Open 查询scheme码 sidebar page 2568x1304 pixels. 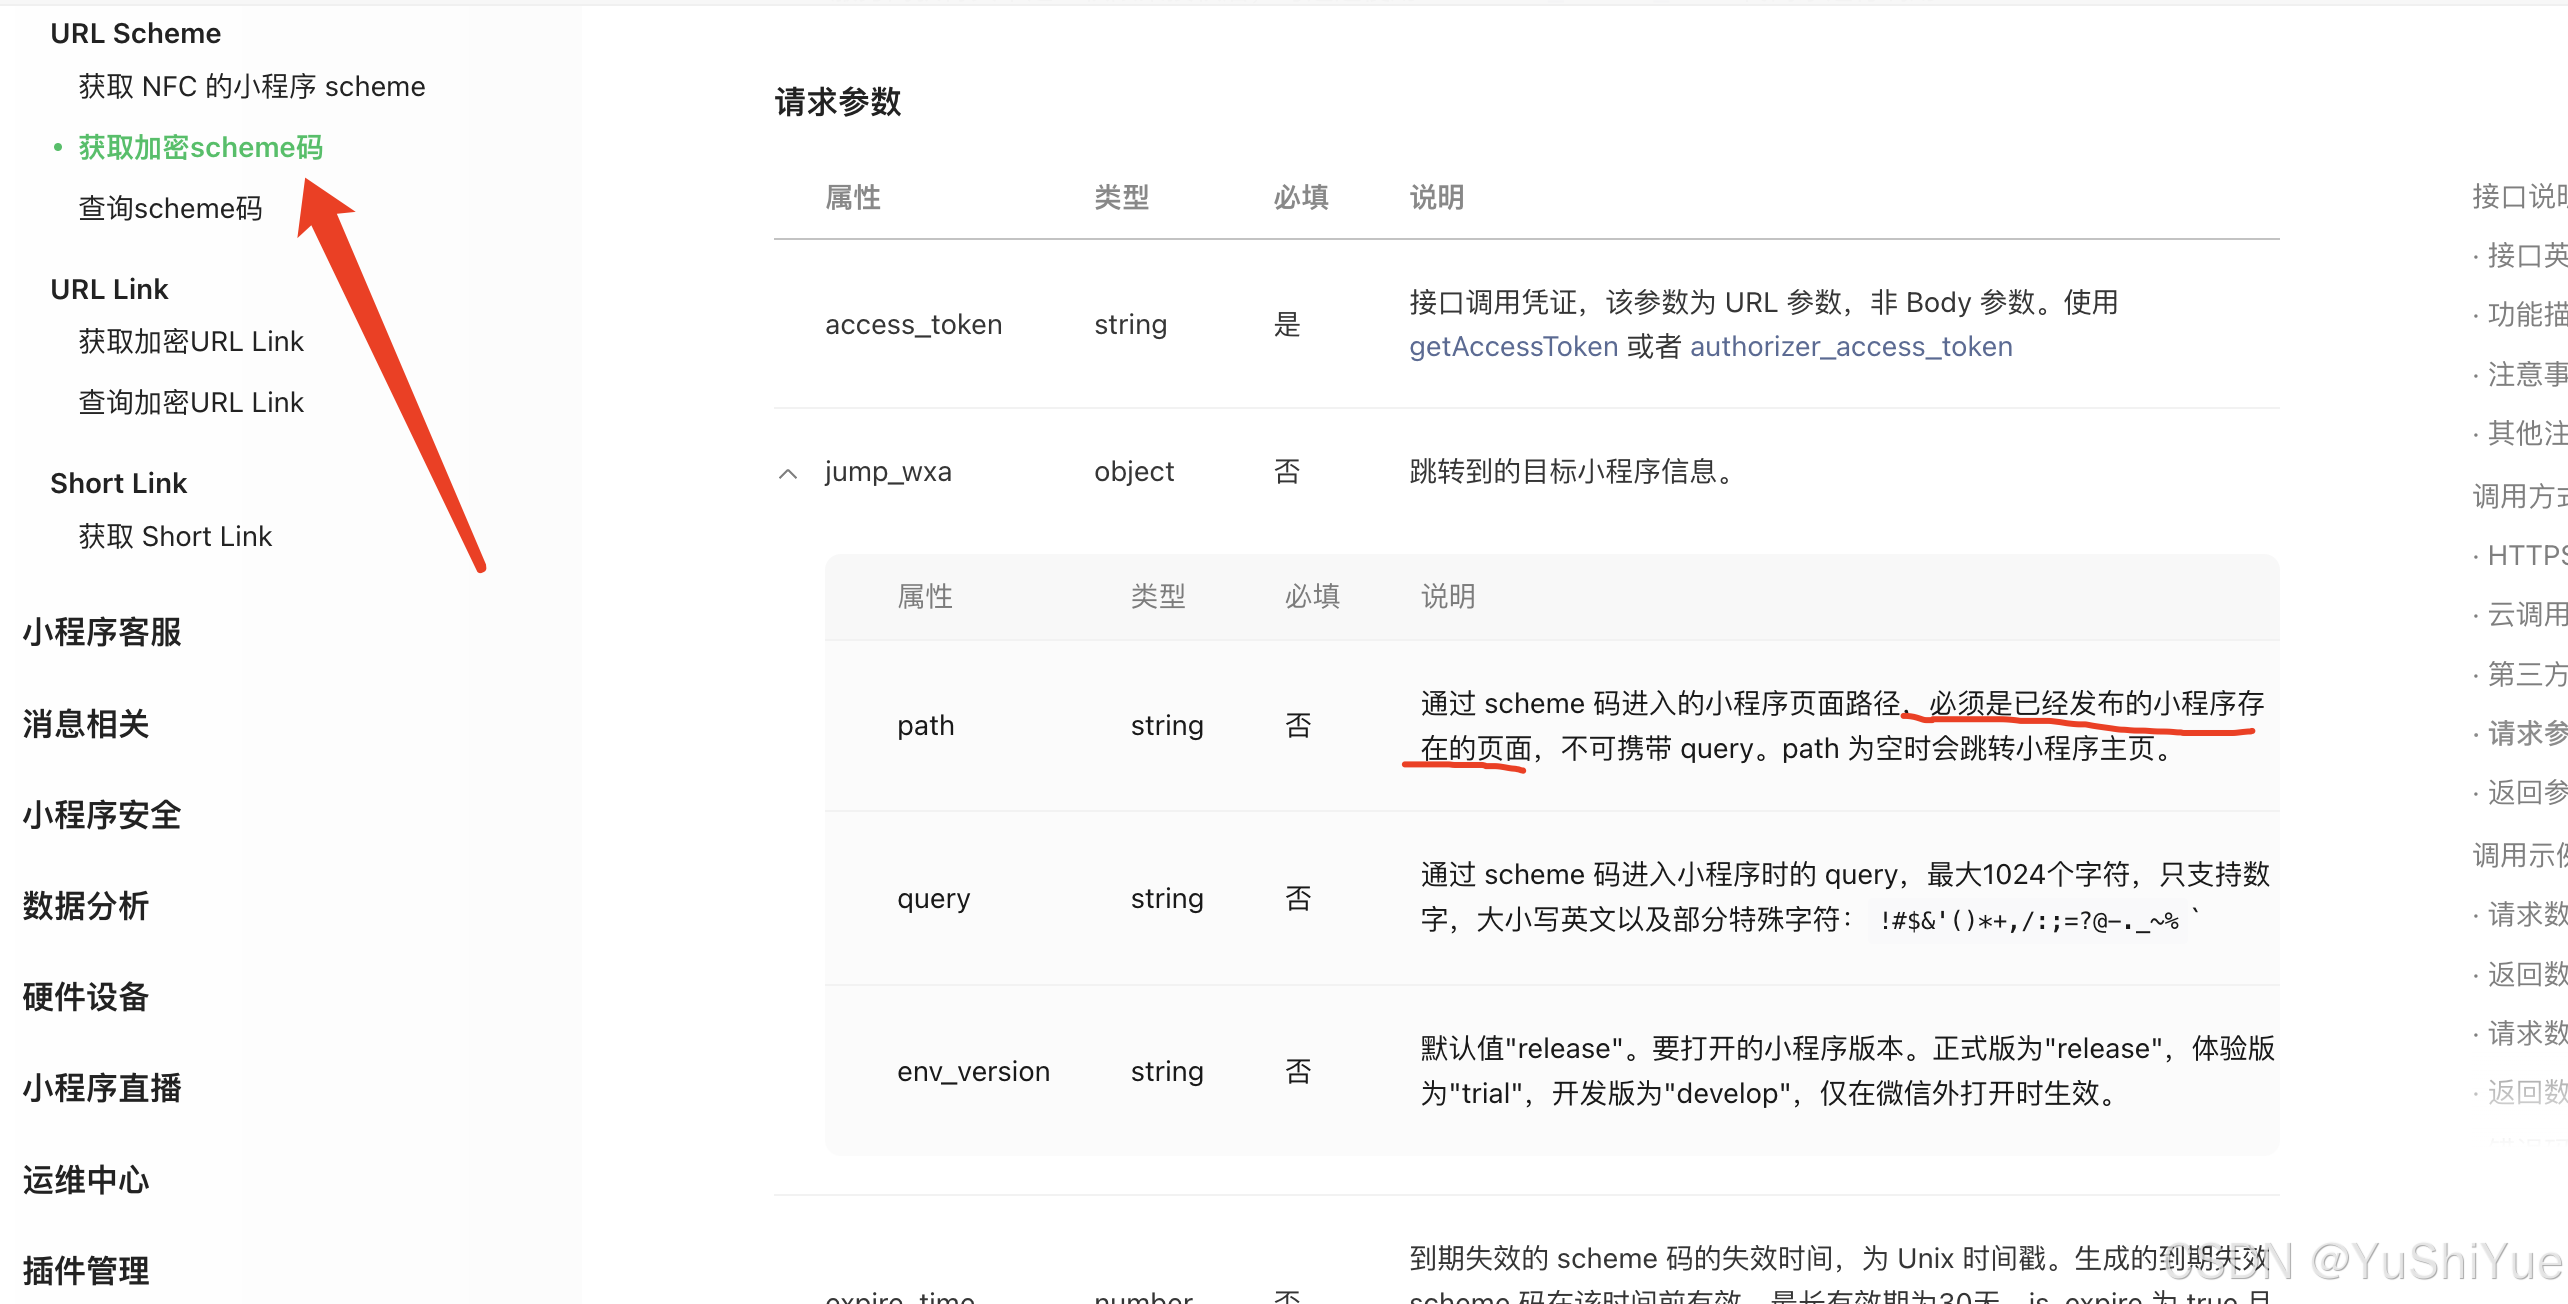(x=170, y=208)
